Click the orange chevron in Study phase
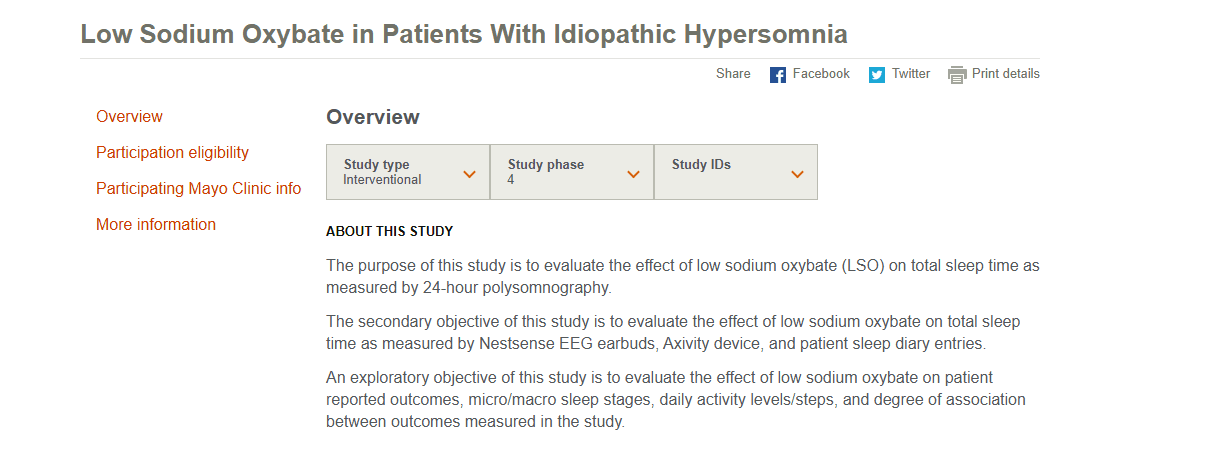This screenshot has height=461, width=1210. click(x=633, y=174)
